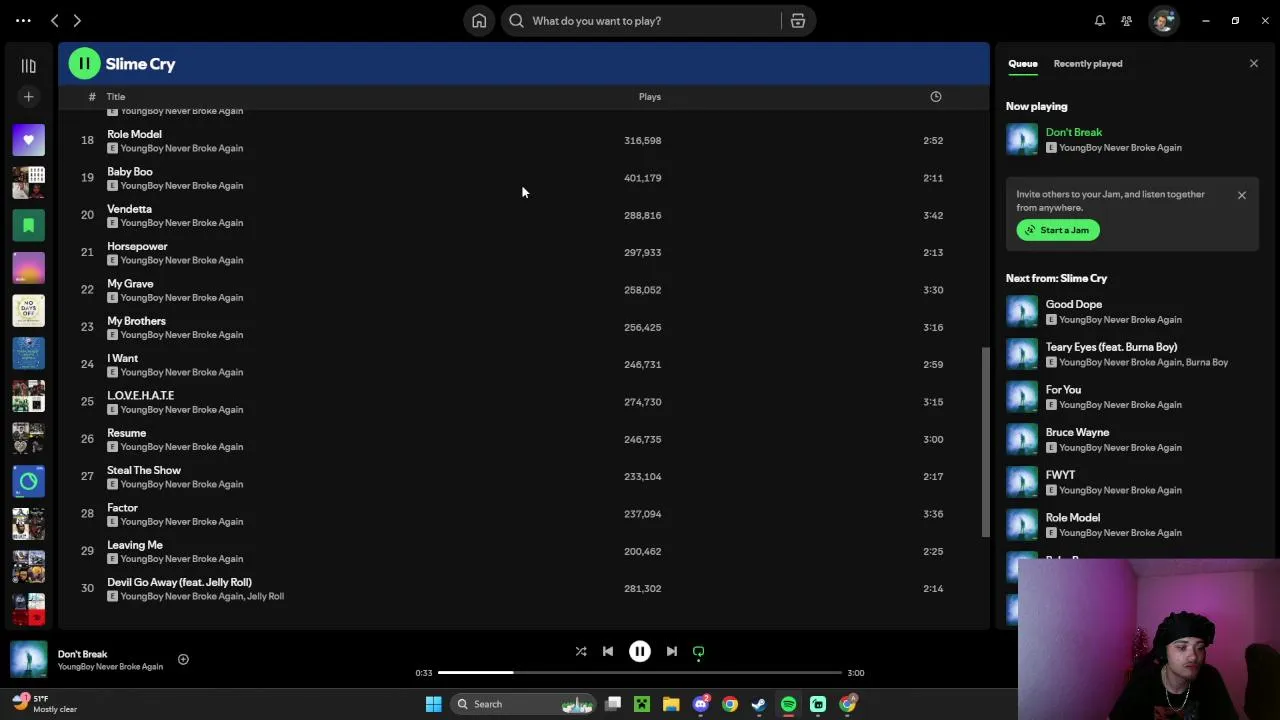The image size is (1280, 720).
Task: Open Steam from the taskbar
Action: pos(759,704)
